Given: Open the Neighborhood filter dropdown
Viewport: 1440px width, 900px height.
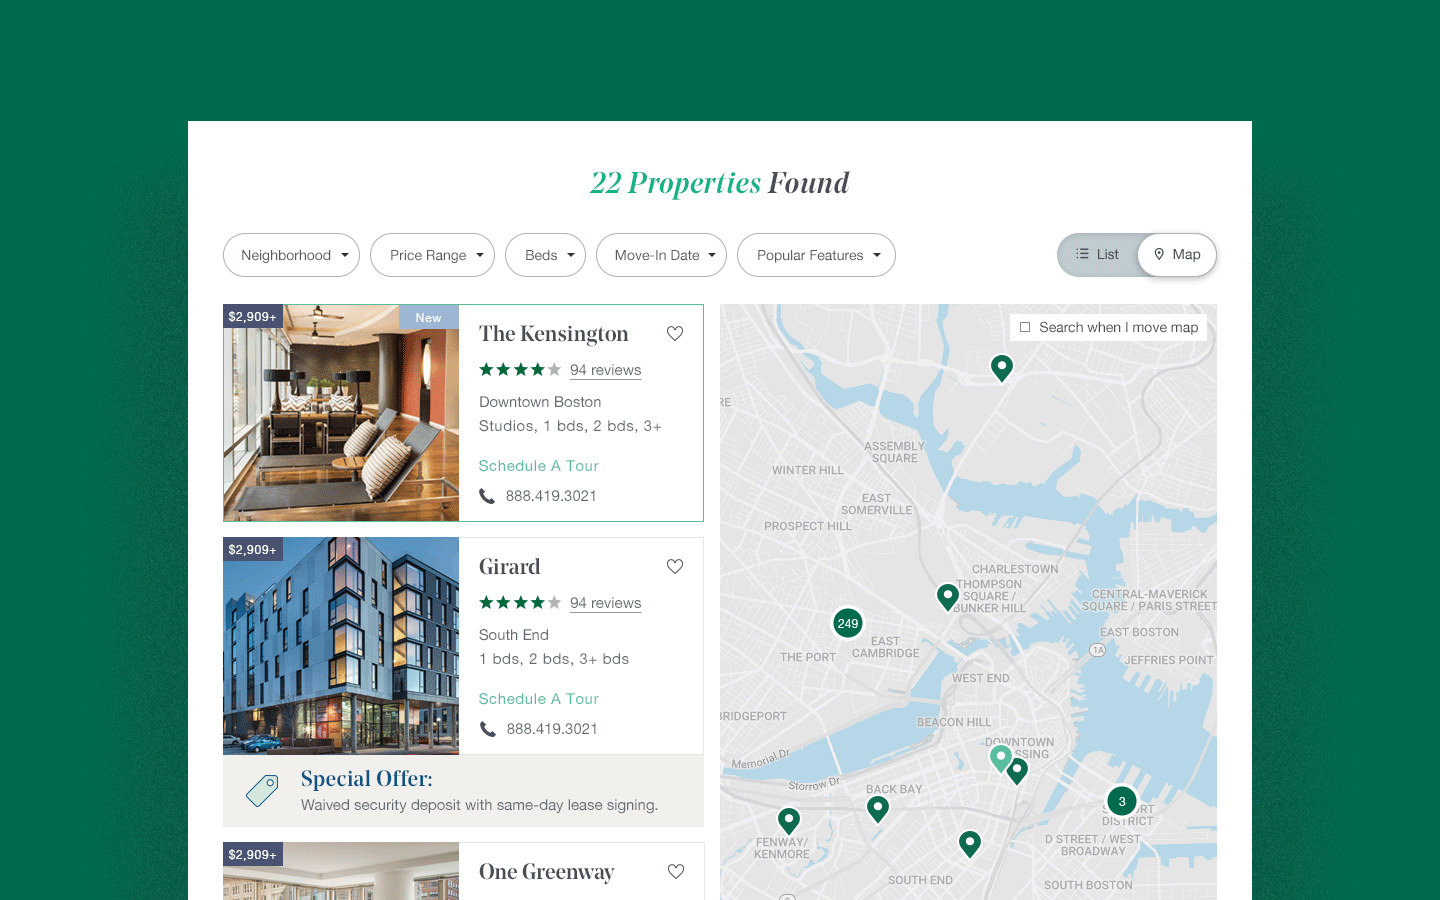Looking at the screenshot, I should 291,255.
